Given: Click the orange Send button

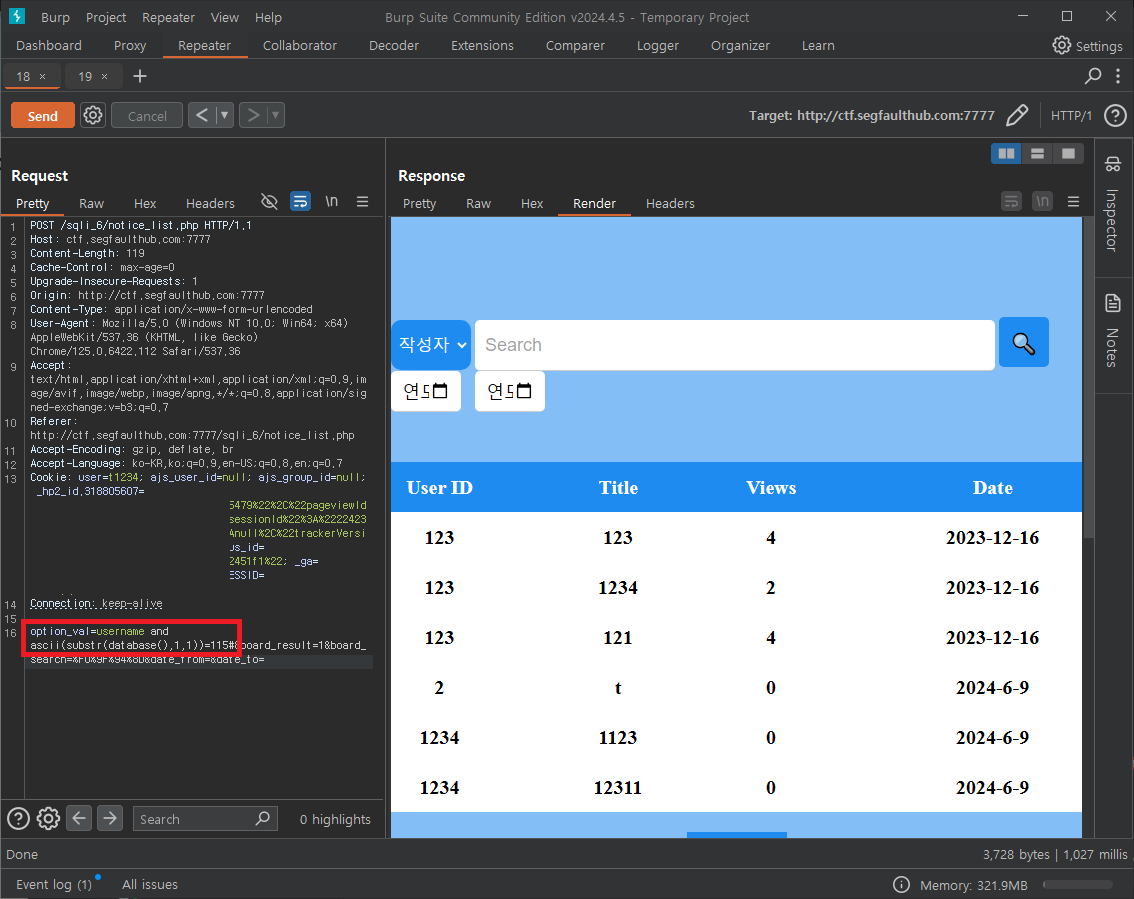Looking at the screenshot, I should 43,116.
